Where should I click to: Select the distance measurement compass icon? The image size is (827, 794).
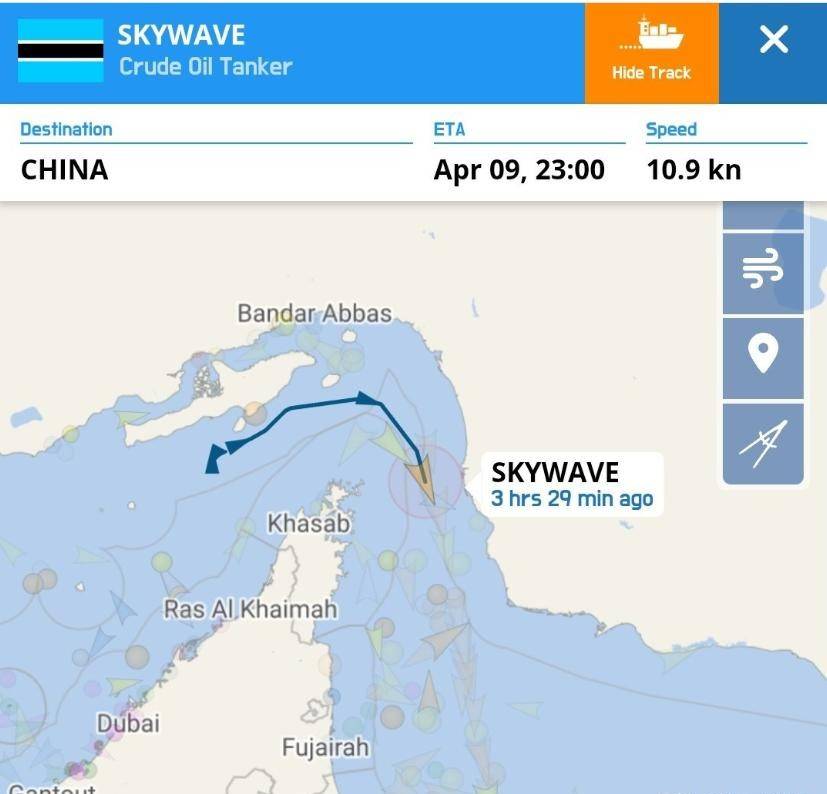click(763, 444)
